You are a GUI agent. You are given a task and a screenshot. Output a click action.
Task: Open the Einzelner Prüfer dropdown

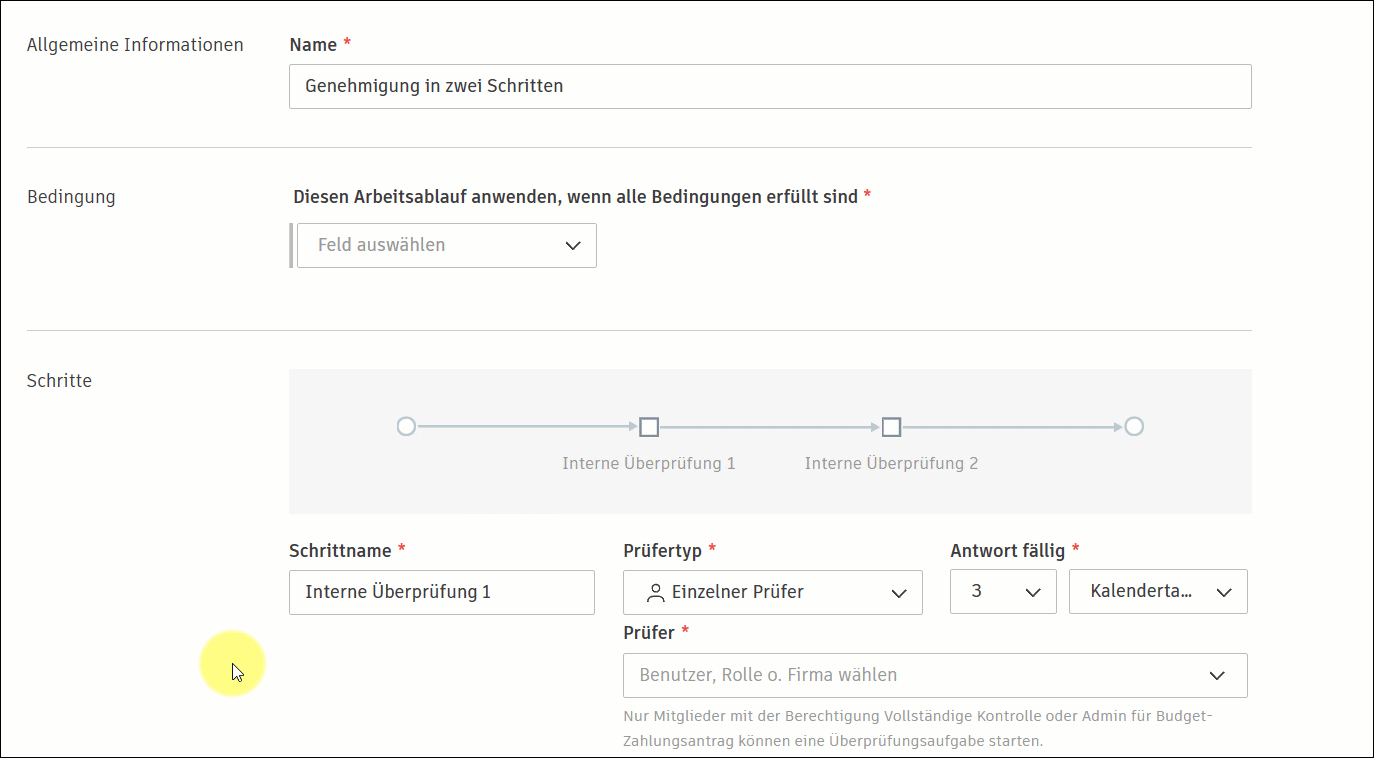point(772,592)
